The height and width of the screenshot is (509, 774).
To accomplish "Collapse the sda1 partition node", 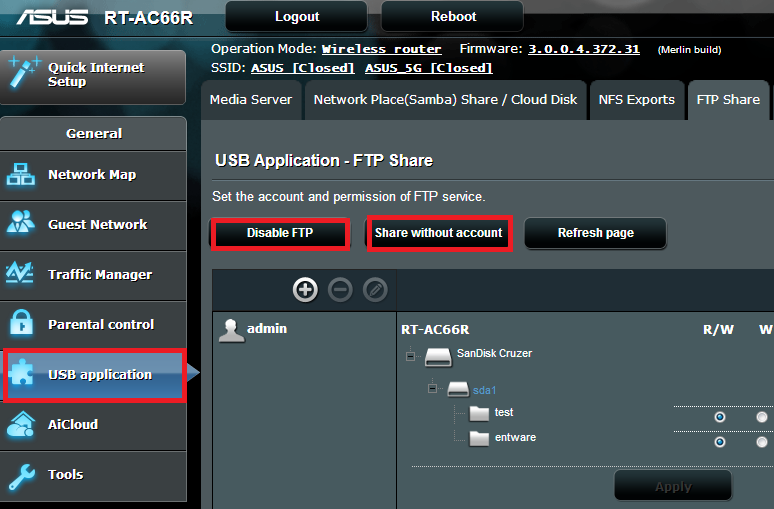I will point(432,389).
